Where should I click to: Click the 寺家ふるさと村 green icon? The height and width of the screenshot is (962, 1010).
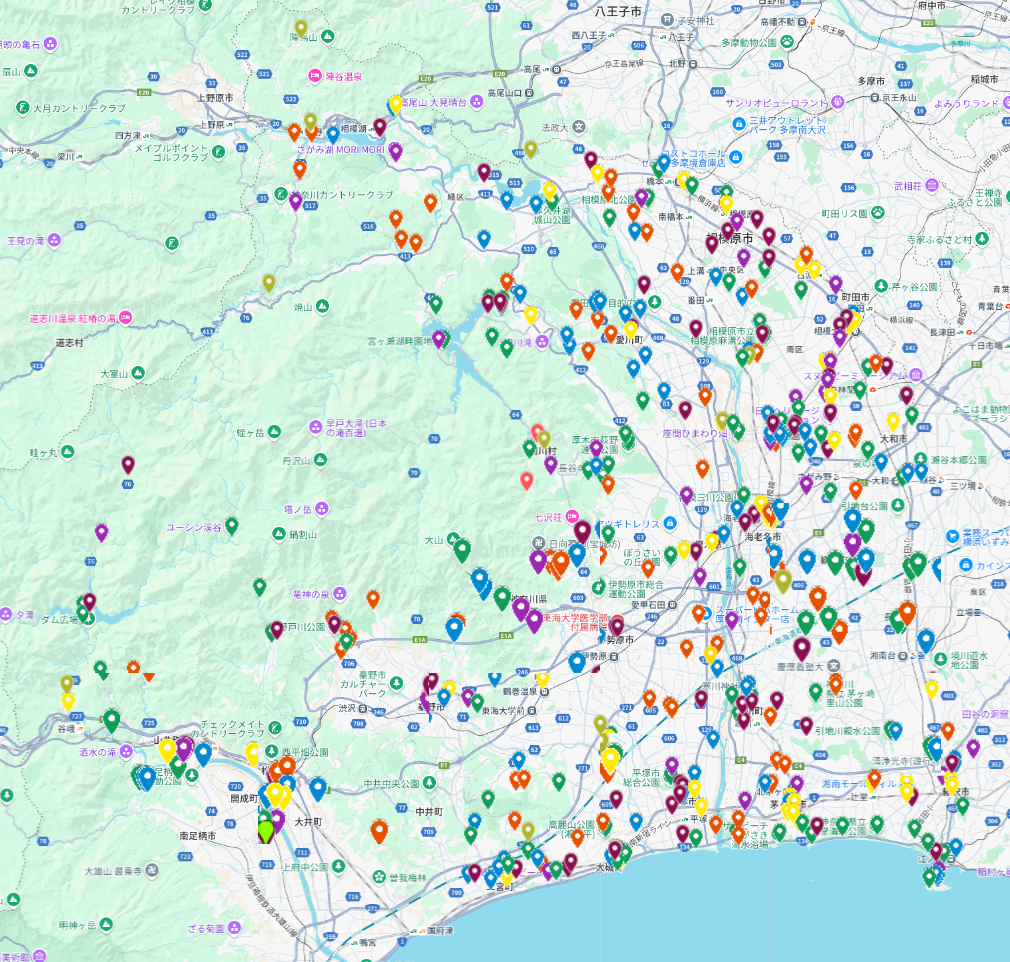click(x=982, y=238)
